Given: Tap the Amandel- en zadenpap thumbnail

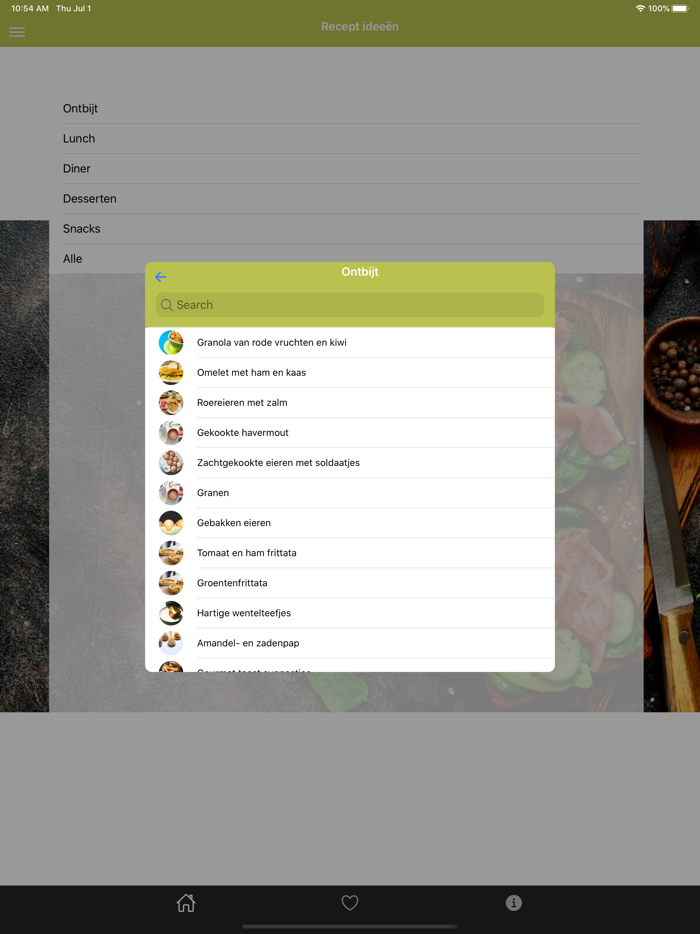Looking at the screenshot, I should click(x=171, y=643).
